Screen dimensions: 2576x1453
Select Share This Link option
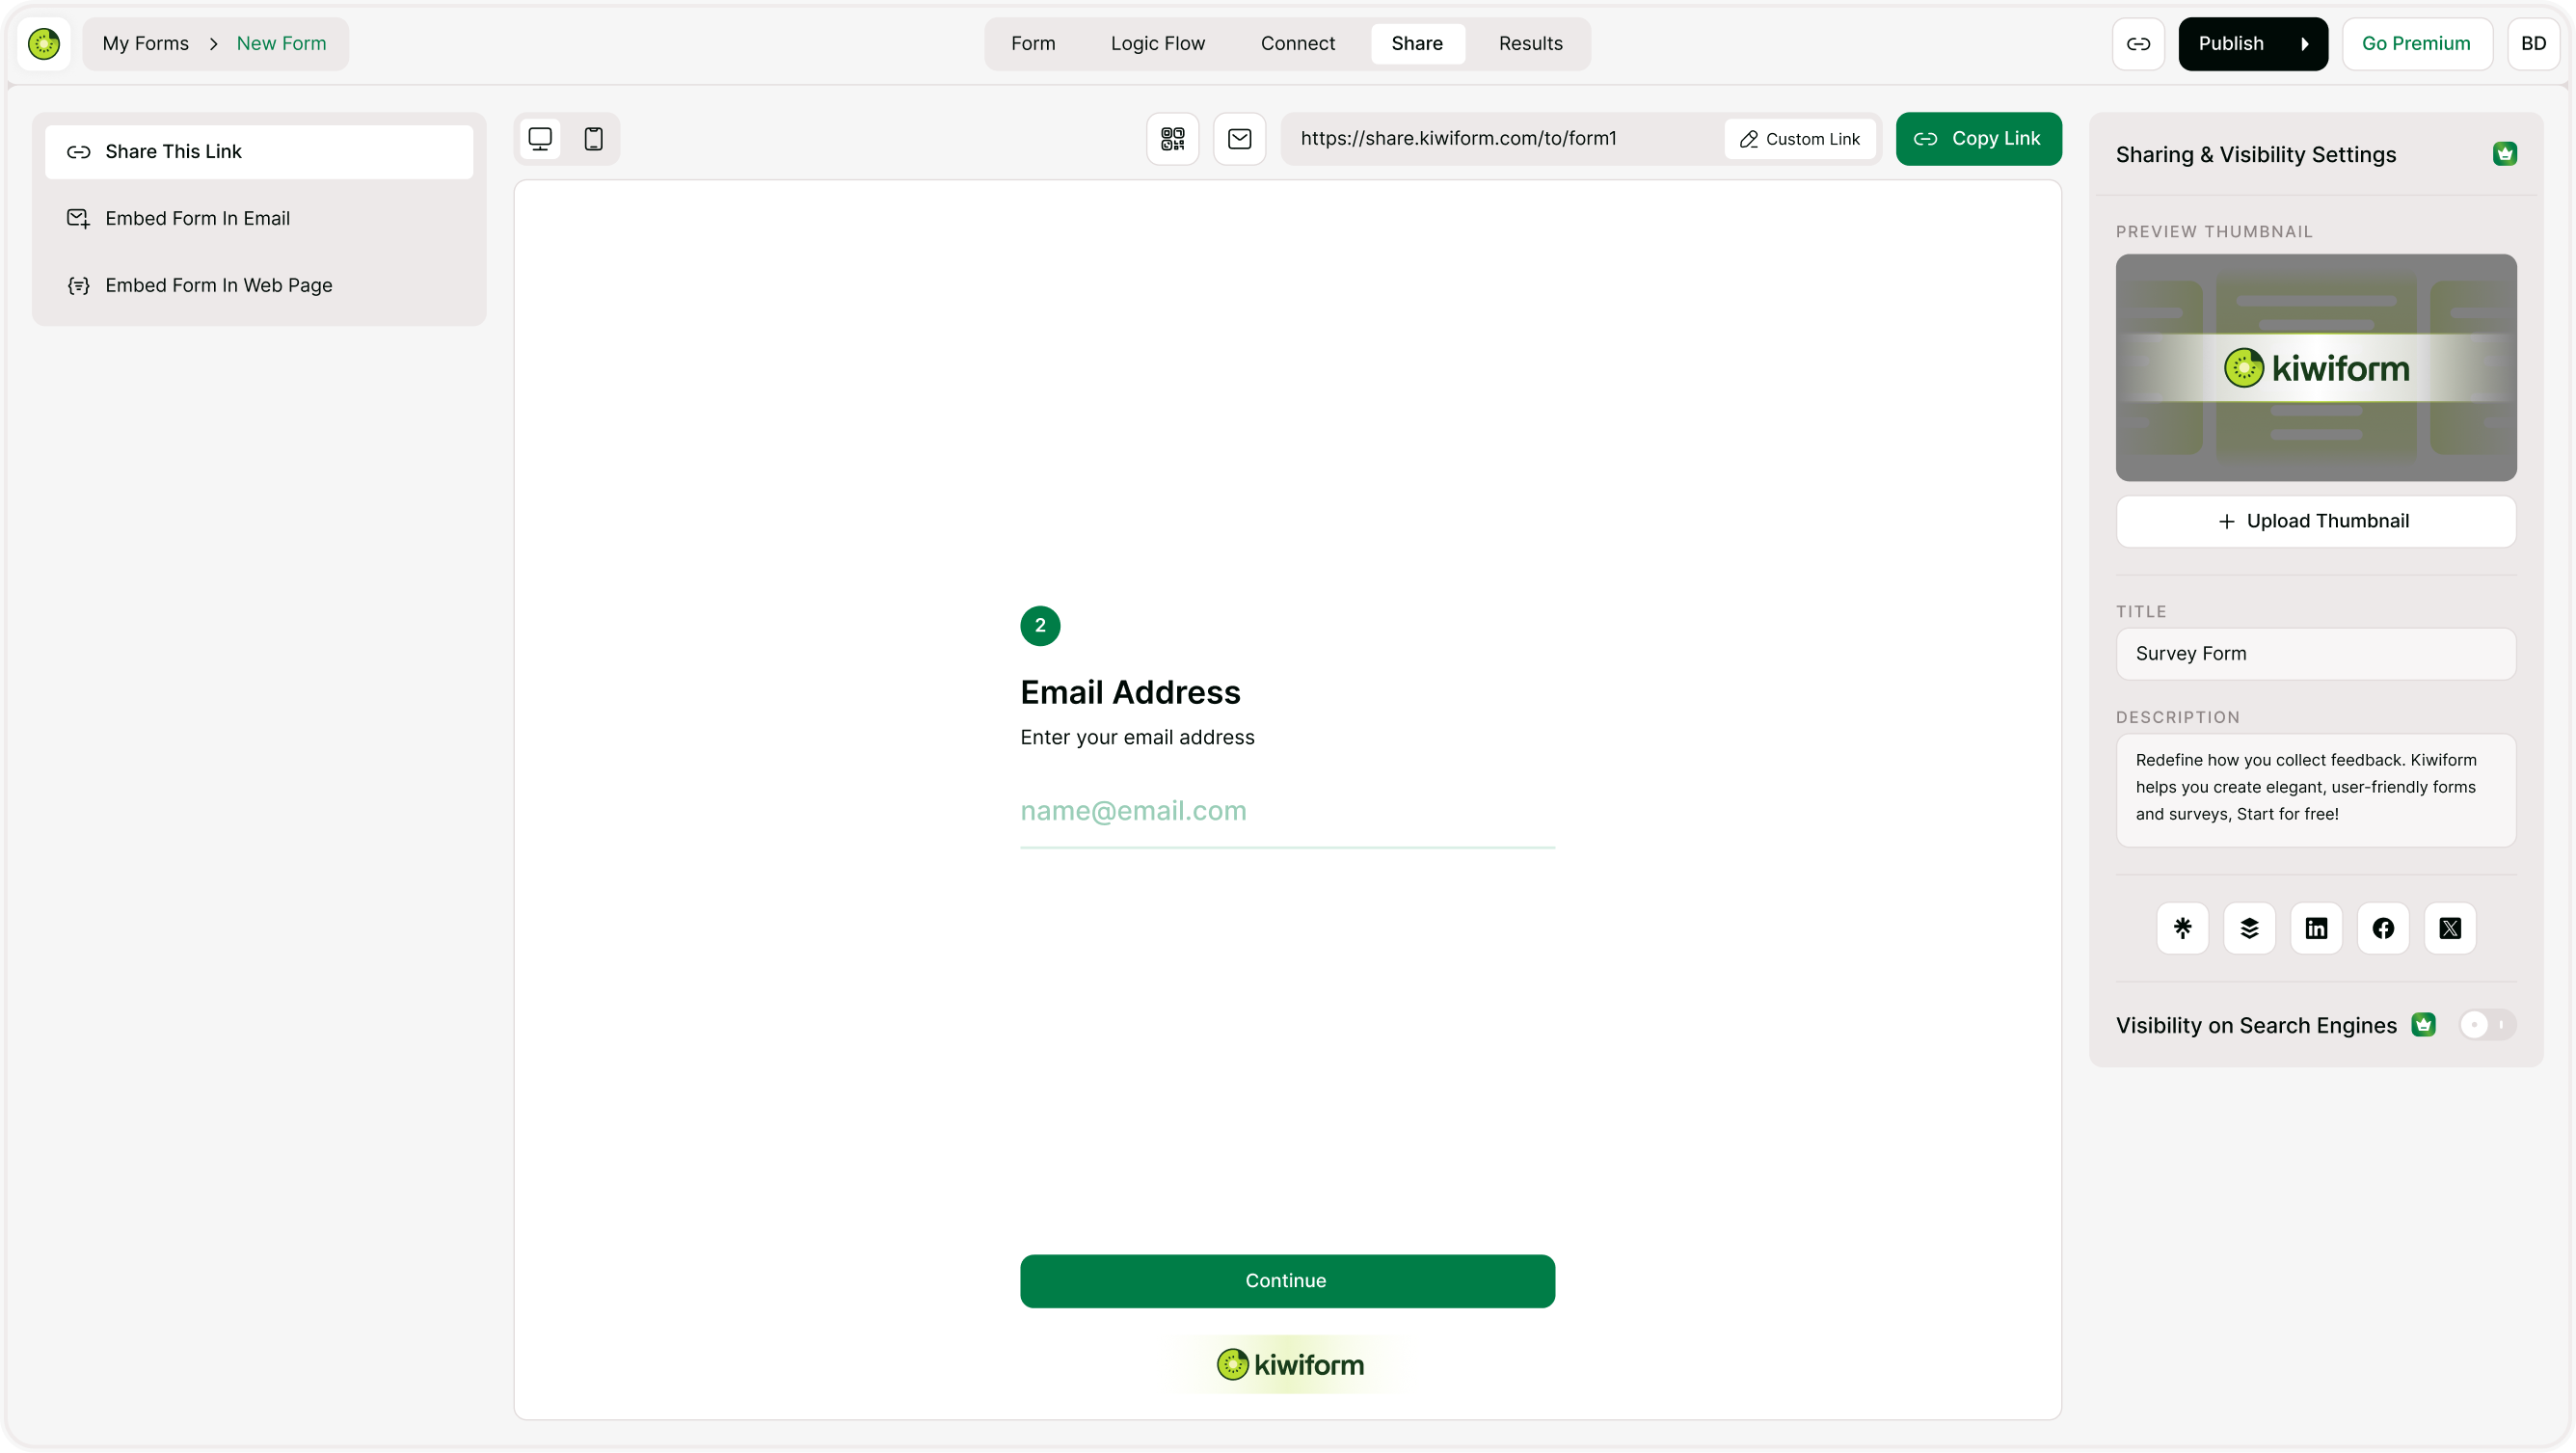(259, 152)
